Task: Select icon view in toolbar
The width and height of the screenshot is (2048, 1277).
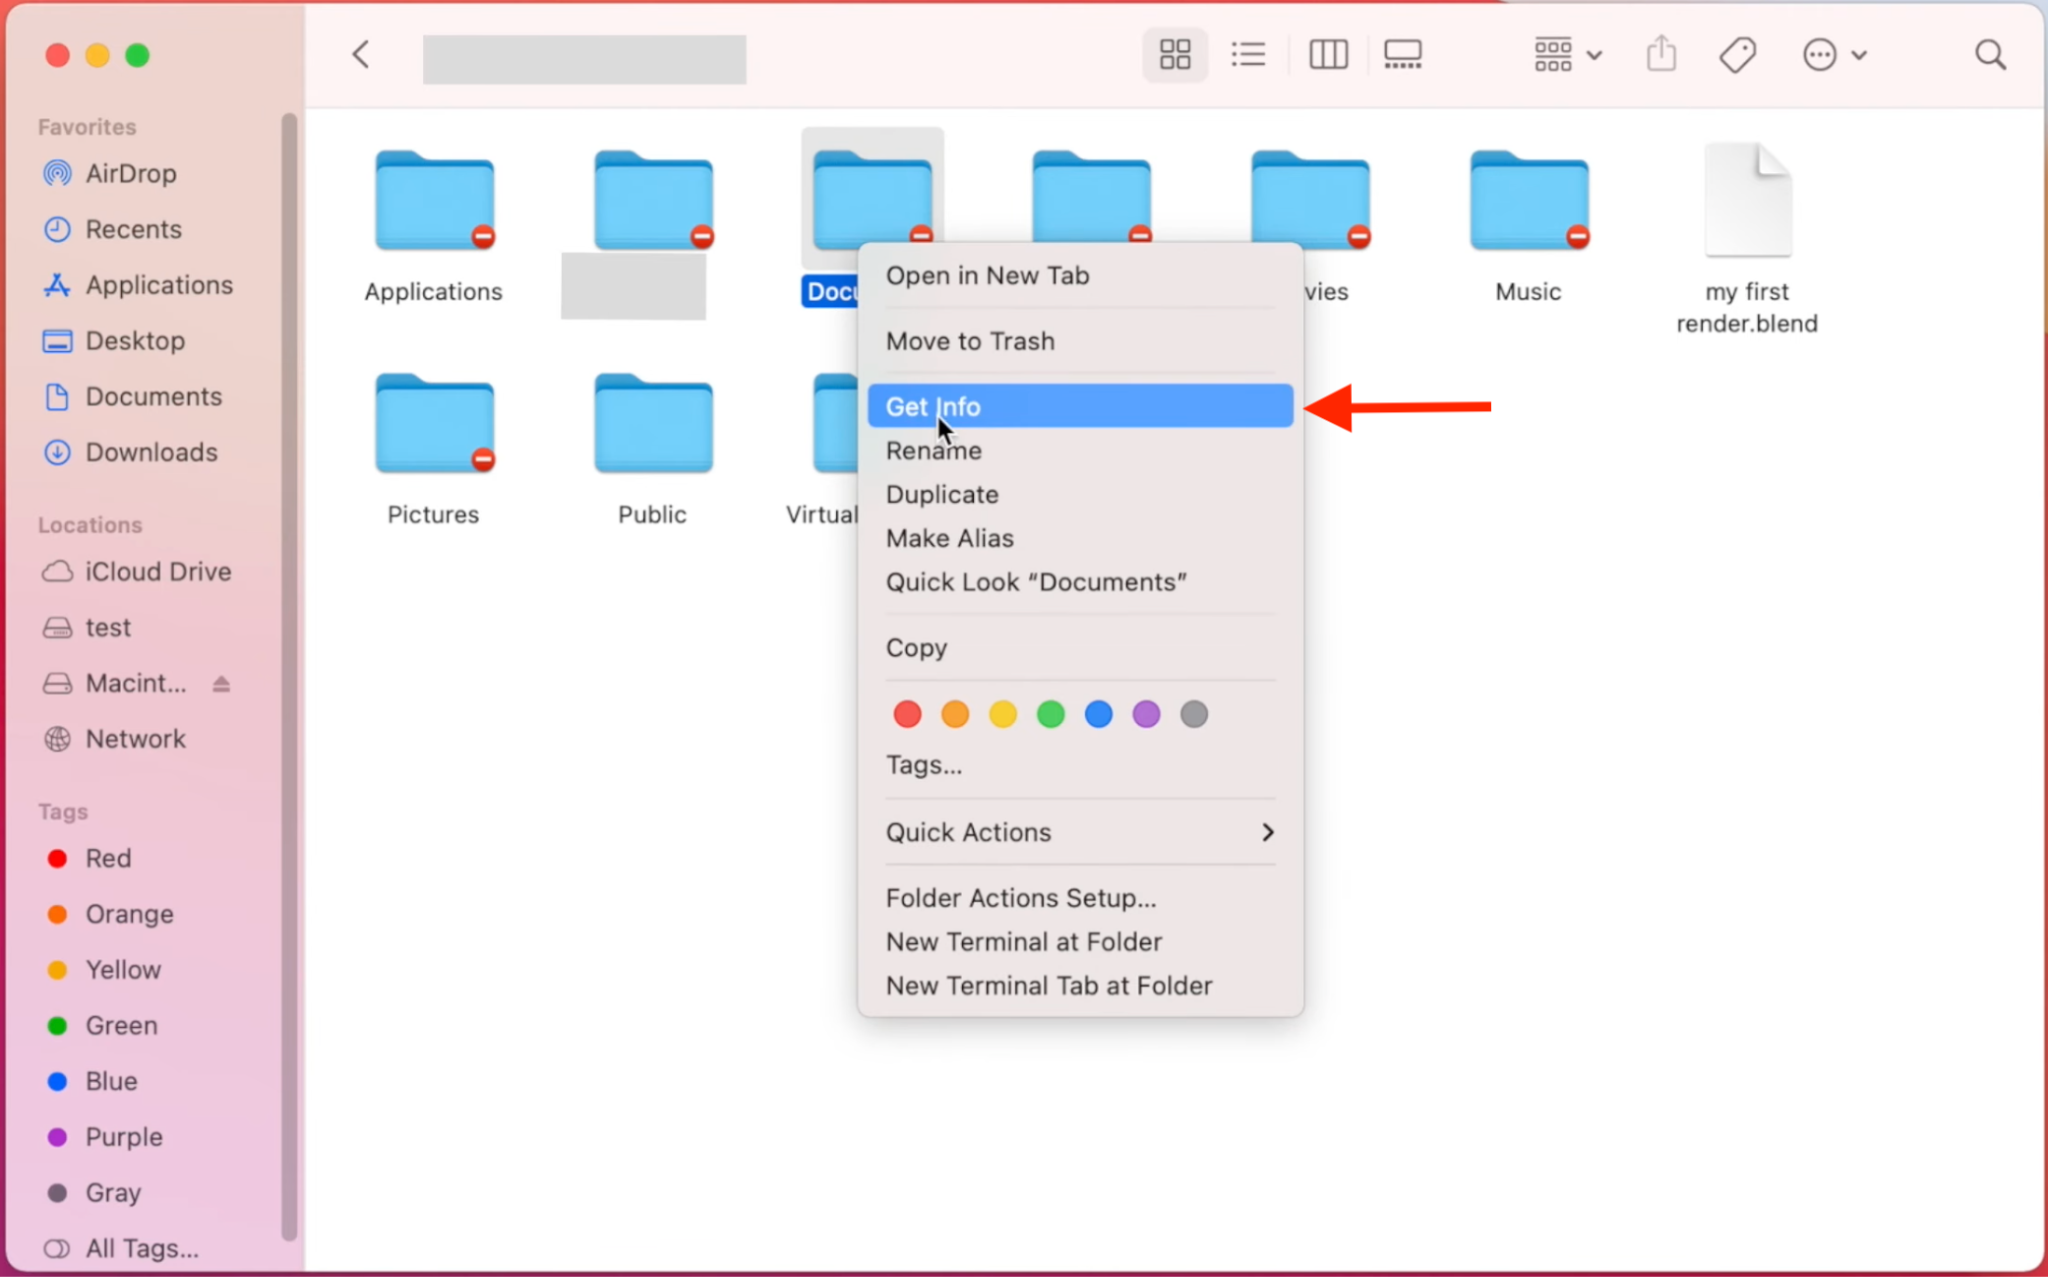Action: click(1174, 55)
